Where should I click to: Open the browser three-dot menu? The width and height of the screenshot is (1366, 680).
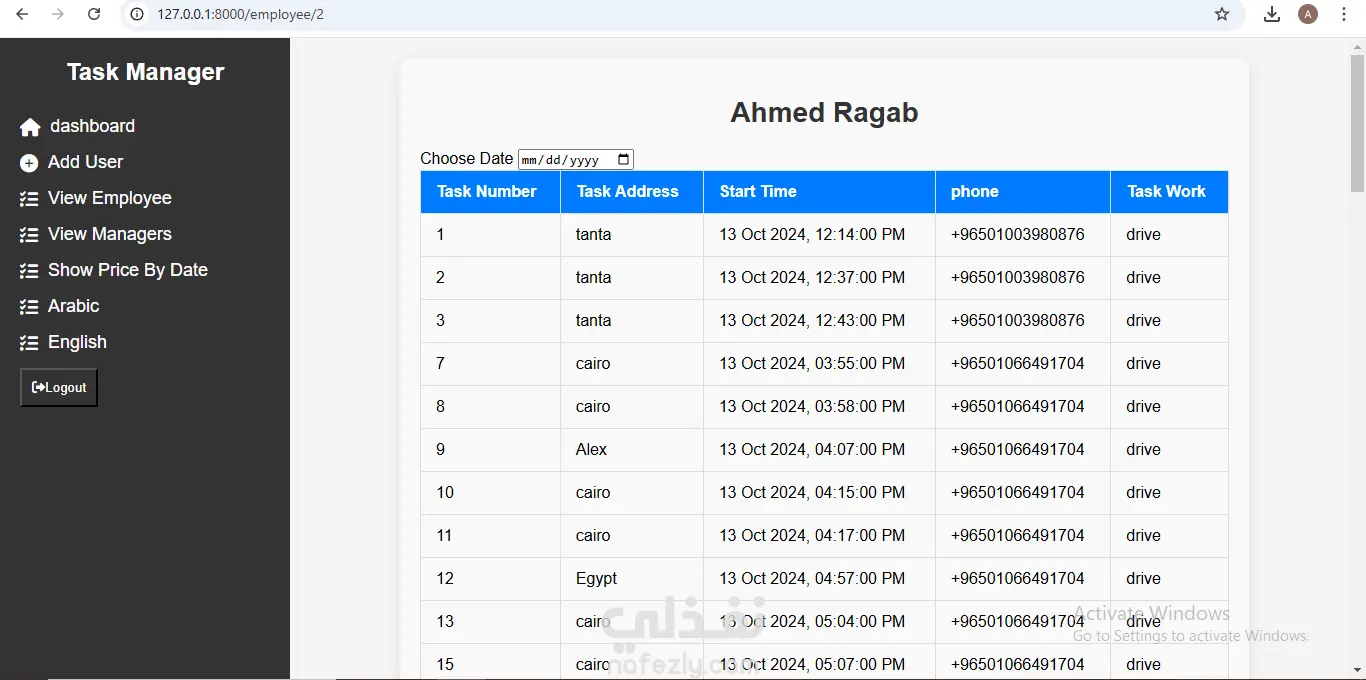tap(1344, 14)
